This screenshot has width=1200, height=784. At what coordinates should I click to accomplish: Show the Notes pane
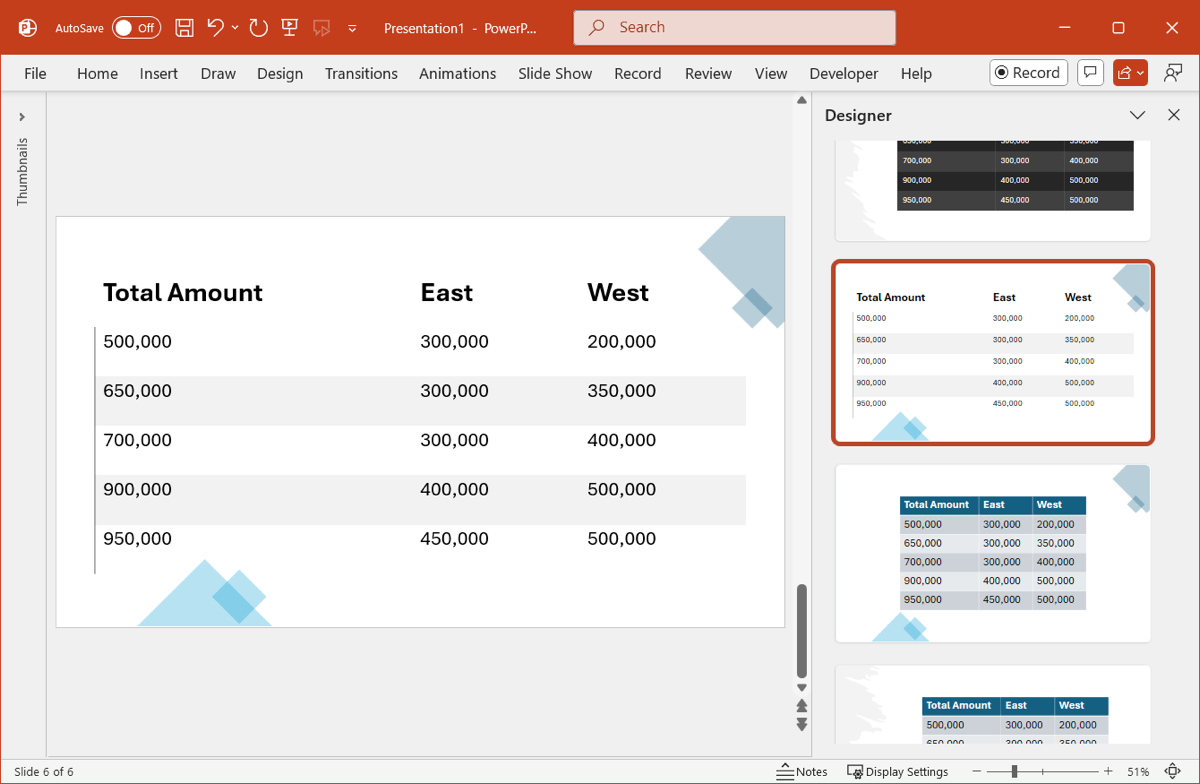click(x=802, y=772)
